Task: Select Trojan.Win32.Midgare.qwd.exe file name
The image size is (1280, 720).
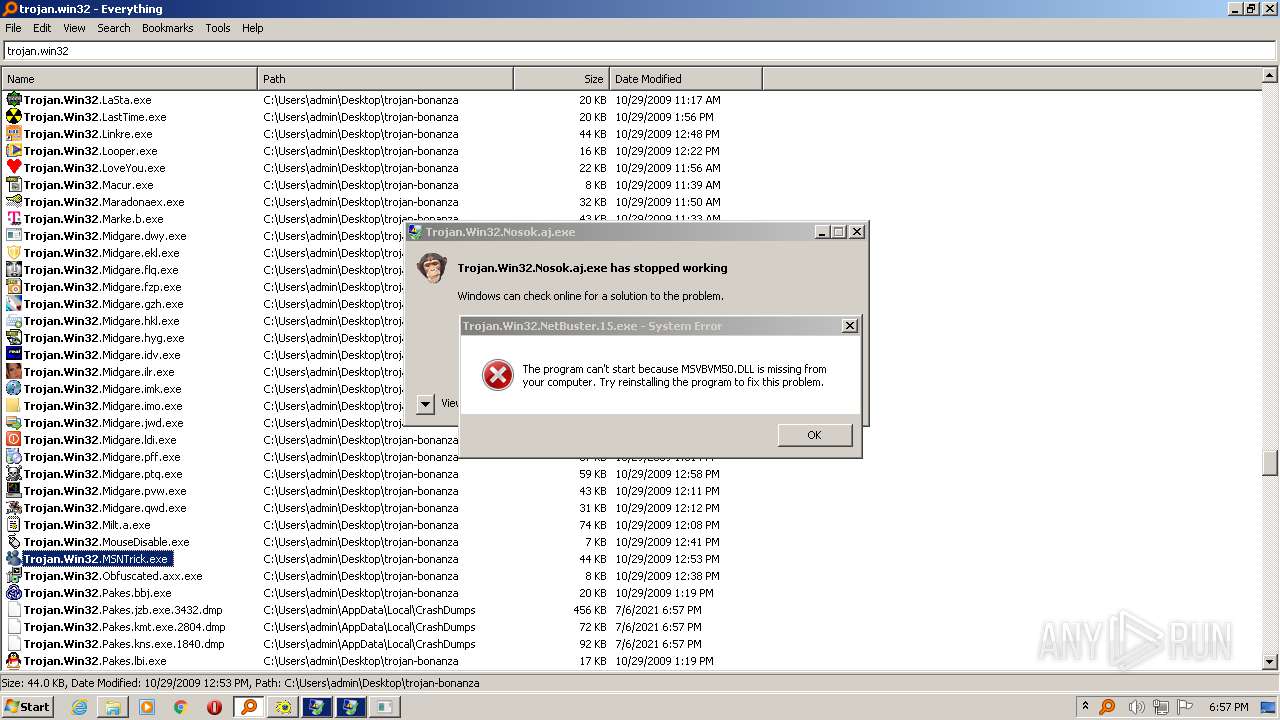Action: pyautogui.click(x=105, y=508)
